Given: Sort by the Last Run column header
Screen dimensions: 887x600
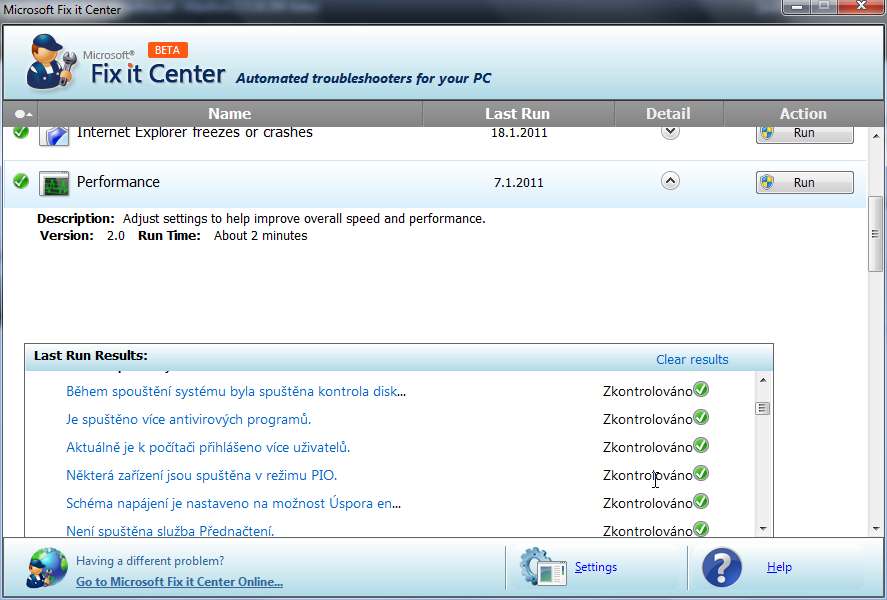Looking at the screenshot, I should coord(518,114).
